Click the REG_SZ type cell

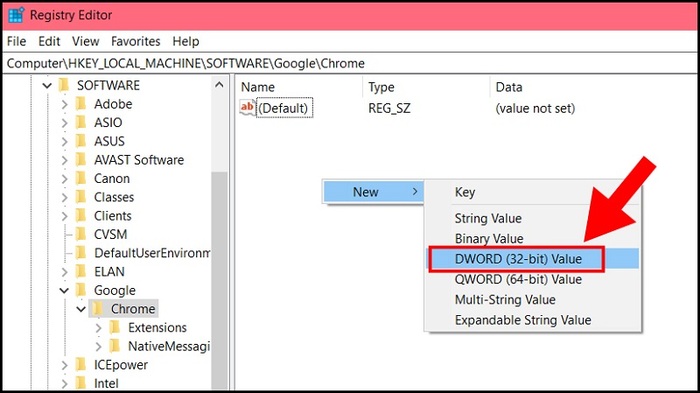(389, 109)
